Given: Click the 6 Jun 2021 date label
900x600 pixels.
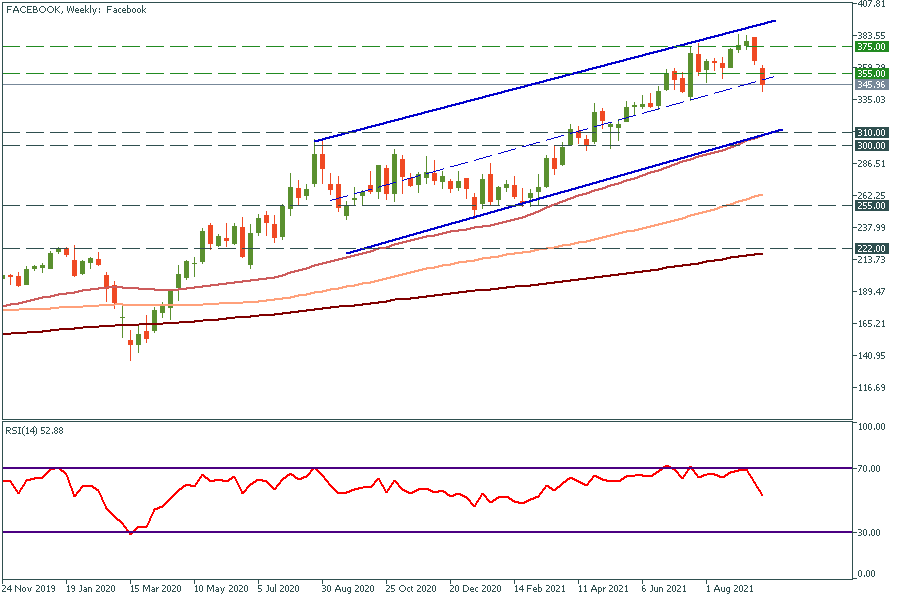Looking at the screenshot, I should (x=666, y=589).
